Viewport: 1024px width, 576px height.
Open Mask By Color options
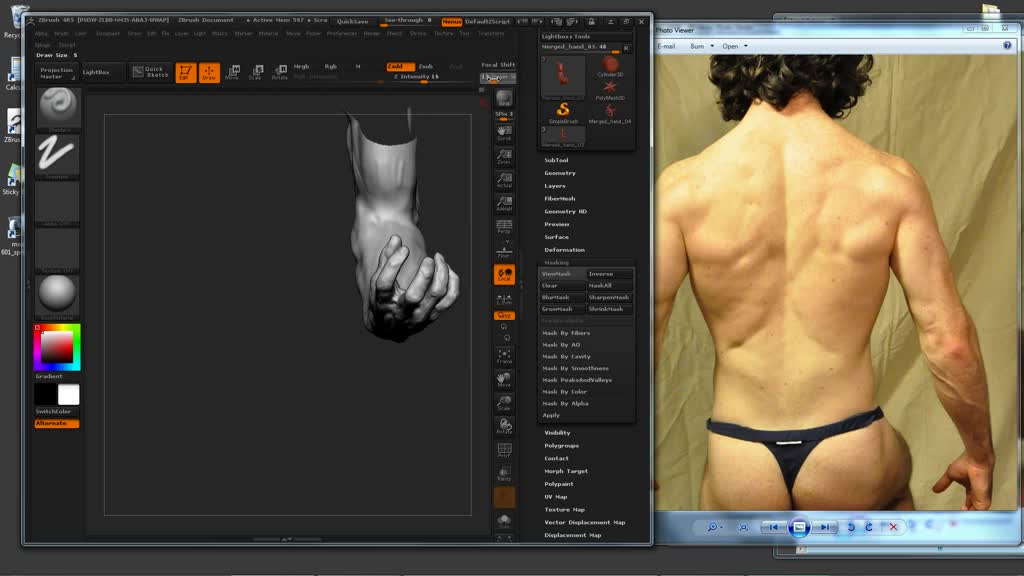point(586,392)
